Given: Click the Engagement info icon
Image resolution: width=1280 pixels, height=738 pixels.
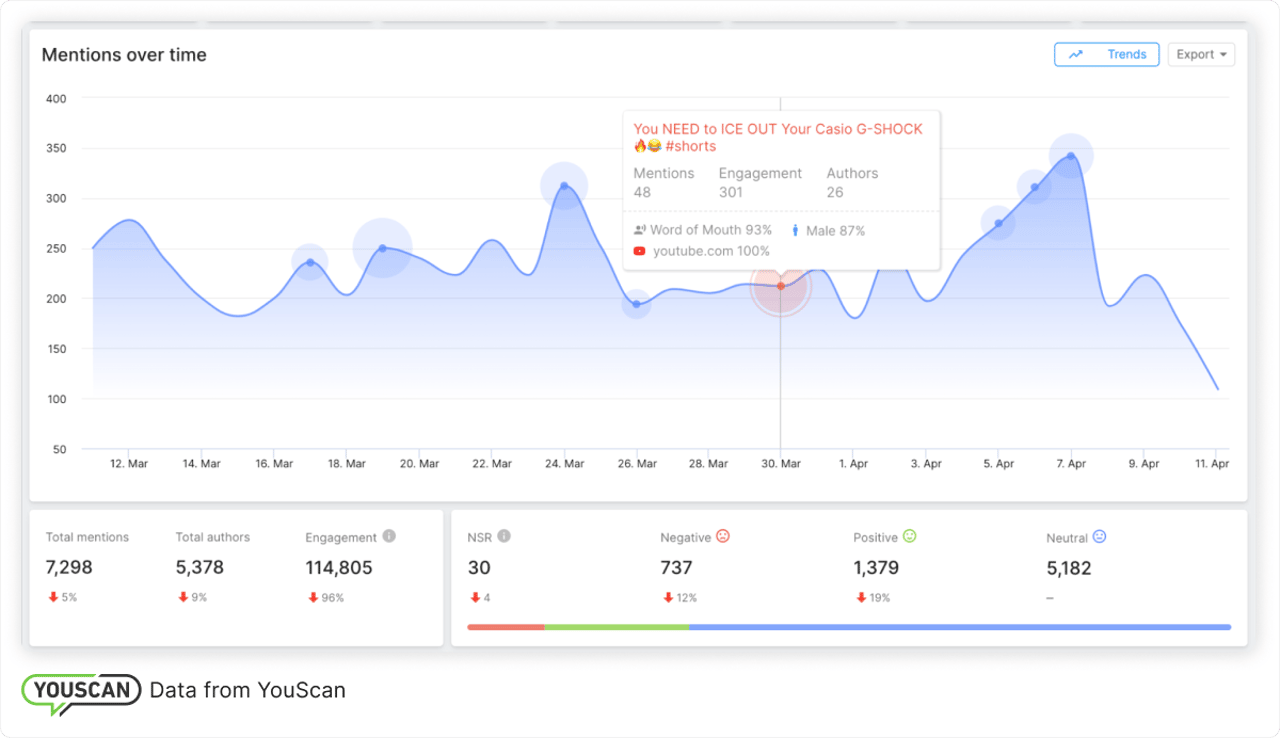Looking at the screenshot, I should [x=389, y=536].
